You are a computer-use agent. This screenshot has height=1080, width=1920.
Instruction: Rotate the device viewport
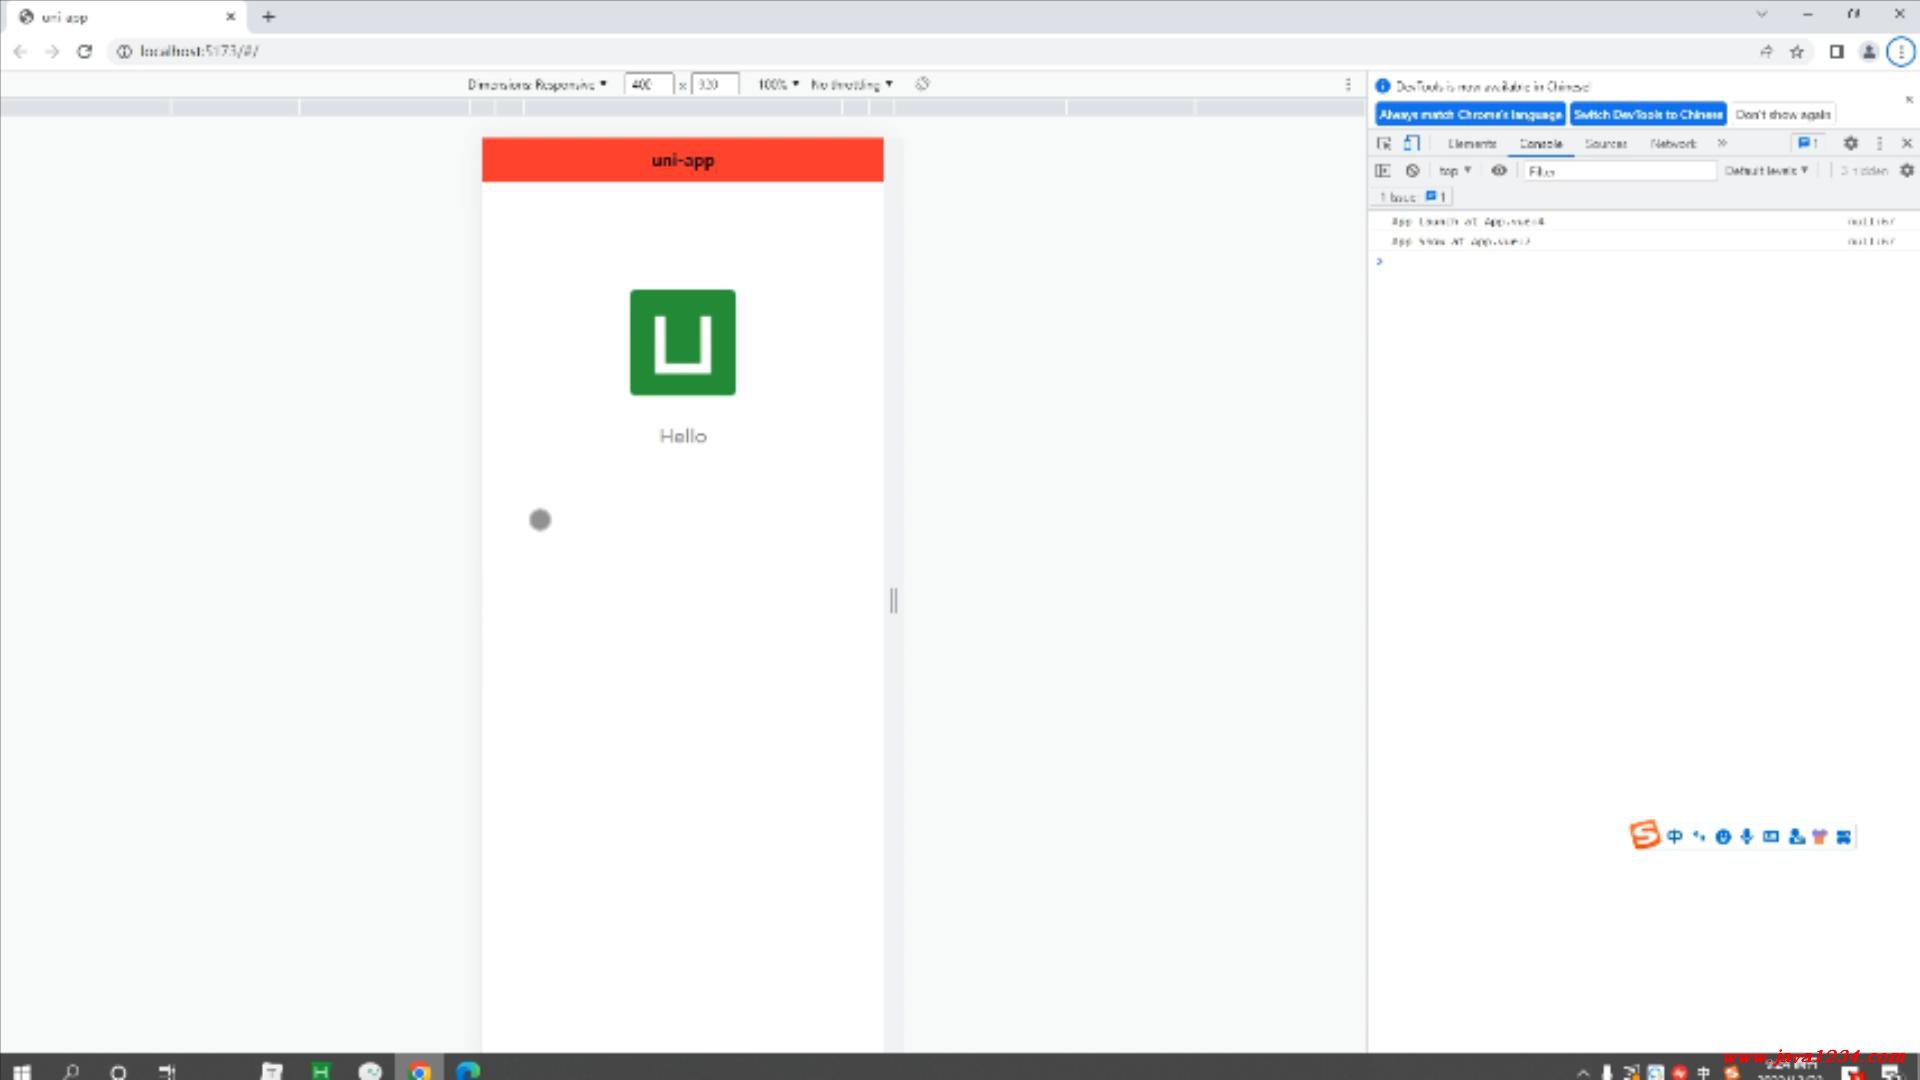pos(922,84)
